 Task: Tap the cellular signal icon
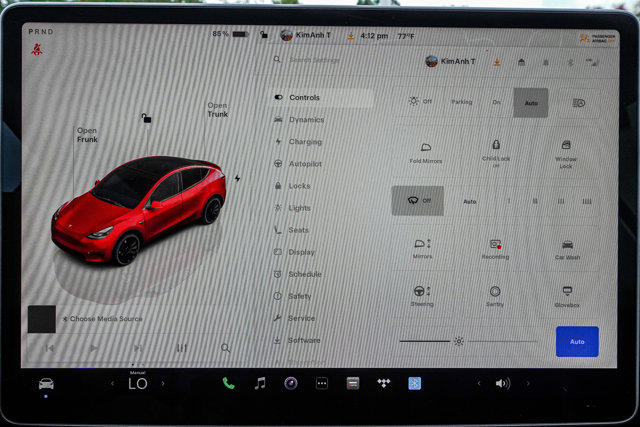coord(592,62)
